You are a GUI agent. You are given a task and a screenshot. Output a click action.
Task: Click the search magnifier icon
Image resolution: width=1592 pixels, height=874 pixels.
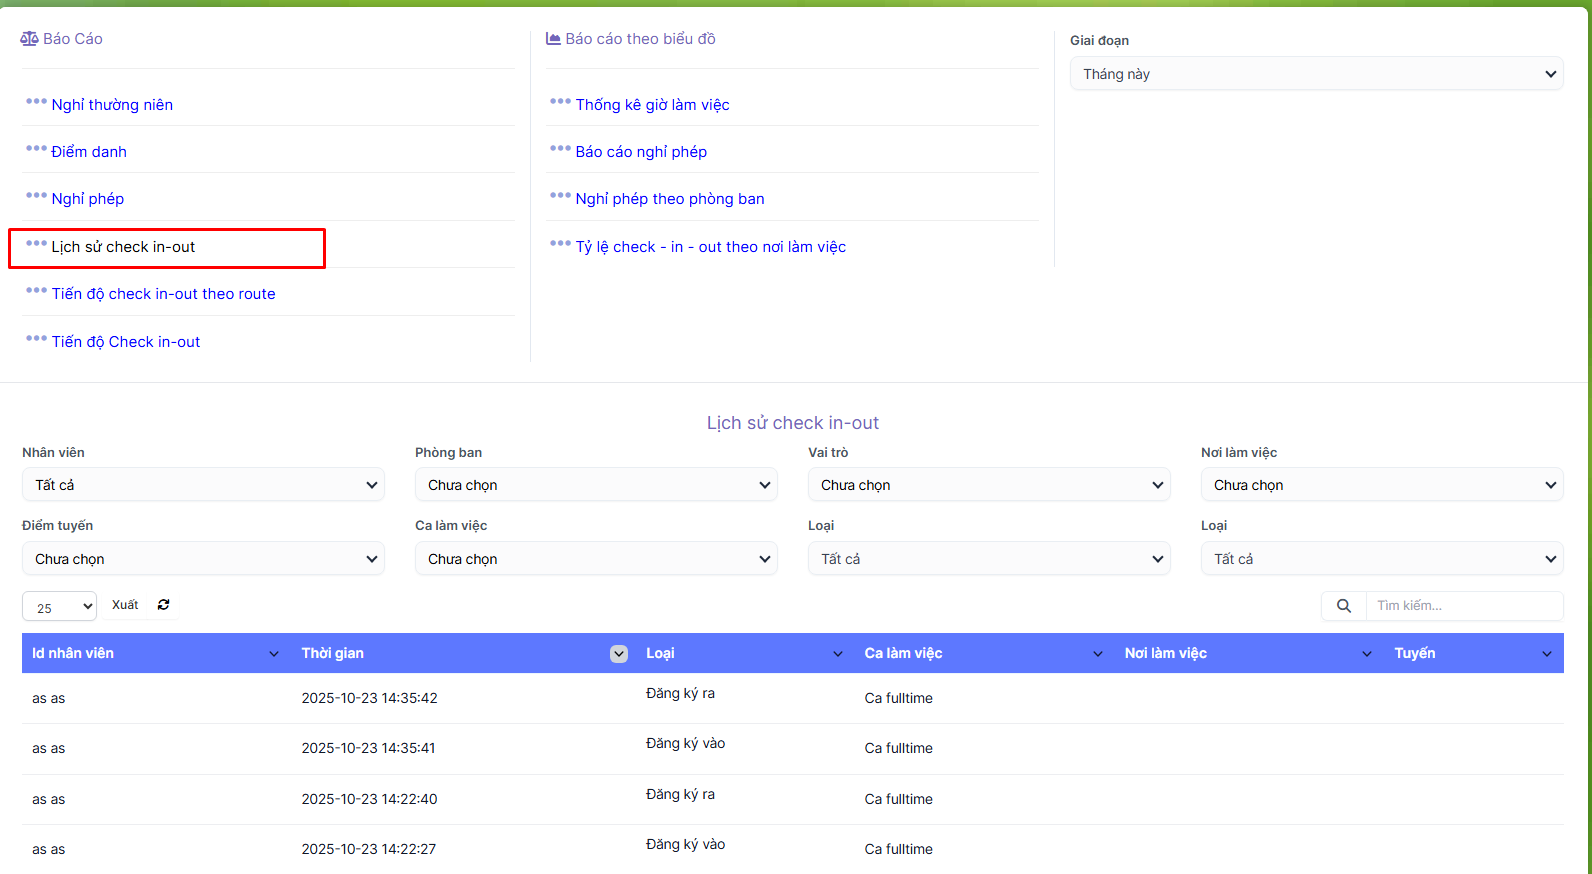pyautogui.click(x=1343, y=606)
